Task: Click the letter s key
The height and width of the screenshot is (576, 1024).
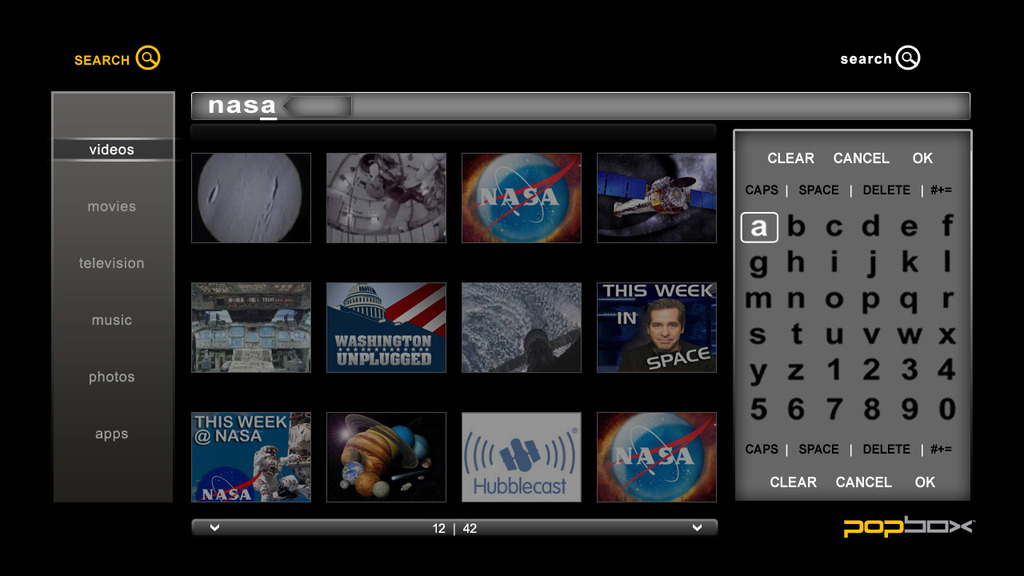Action: point(758,335)
